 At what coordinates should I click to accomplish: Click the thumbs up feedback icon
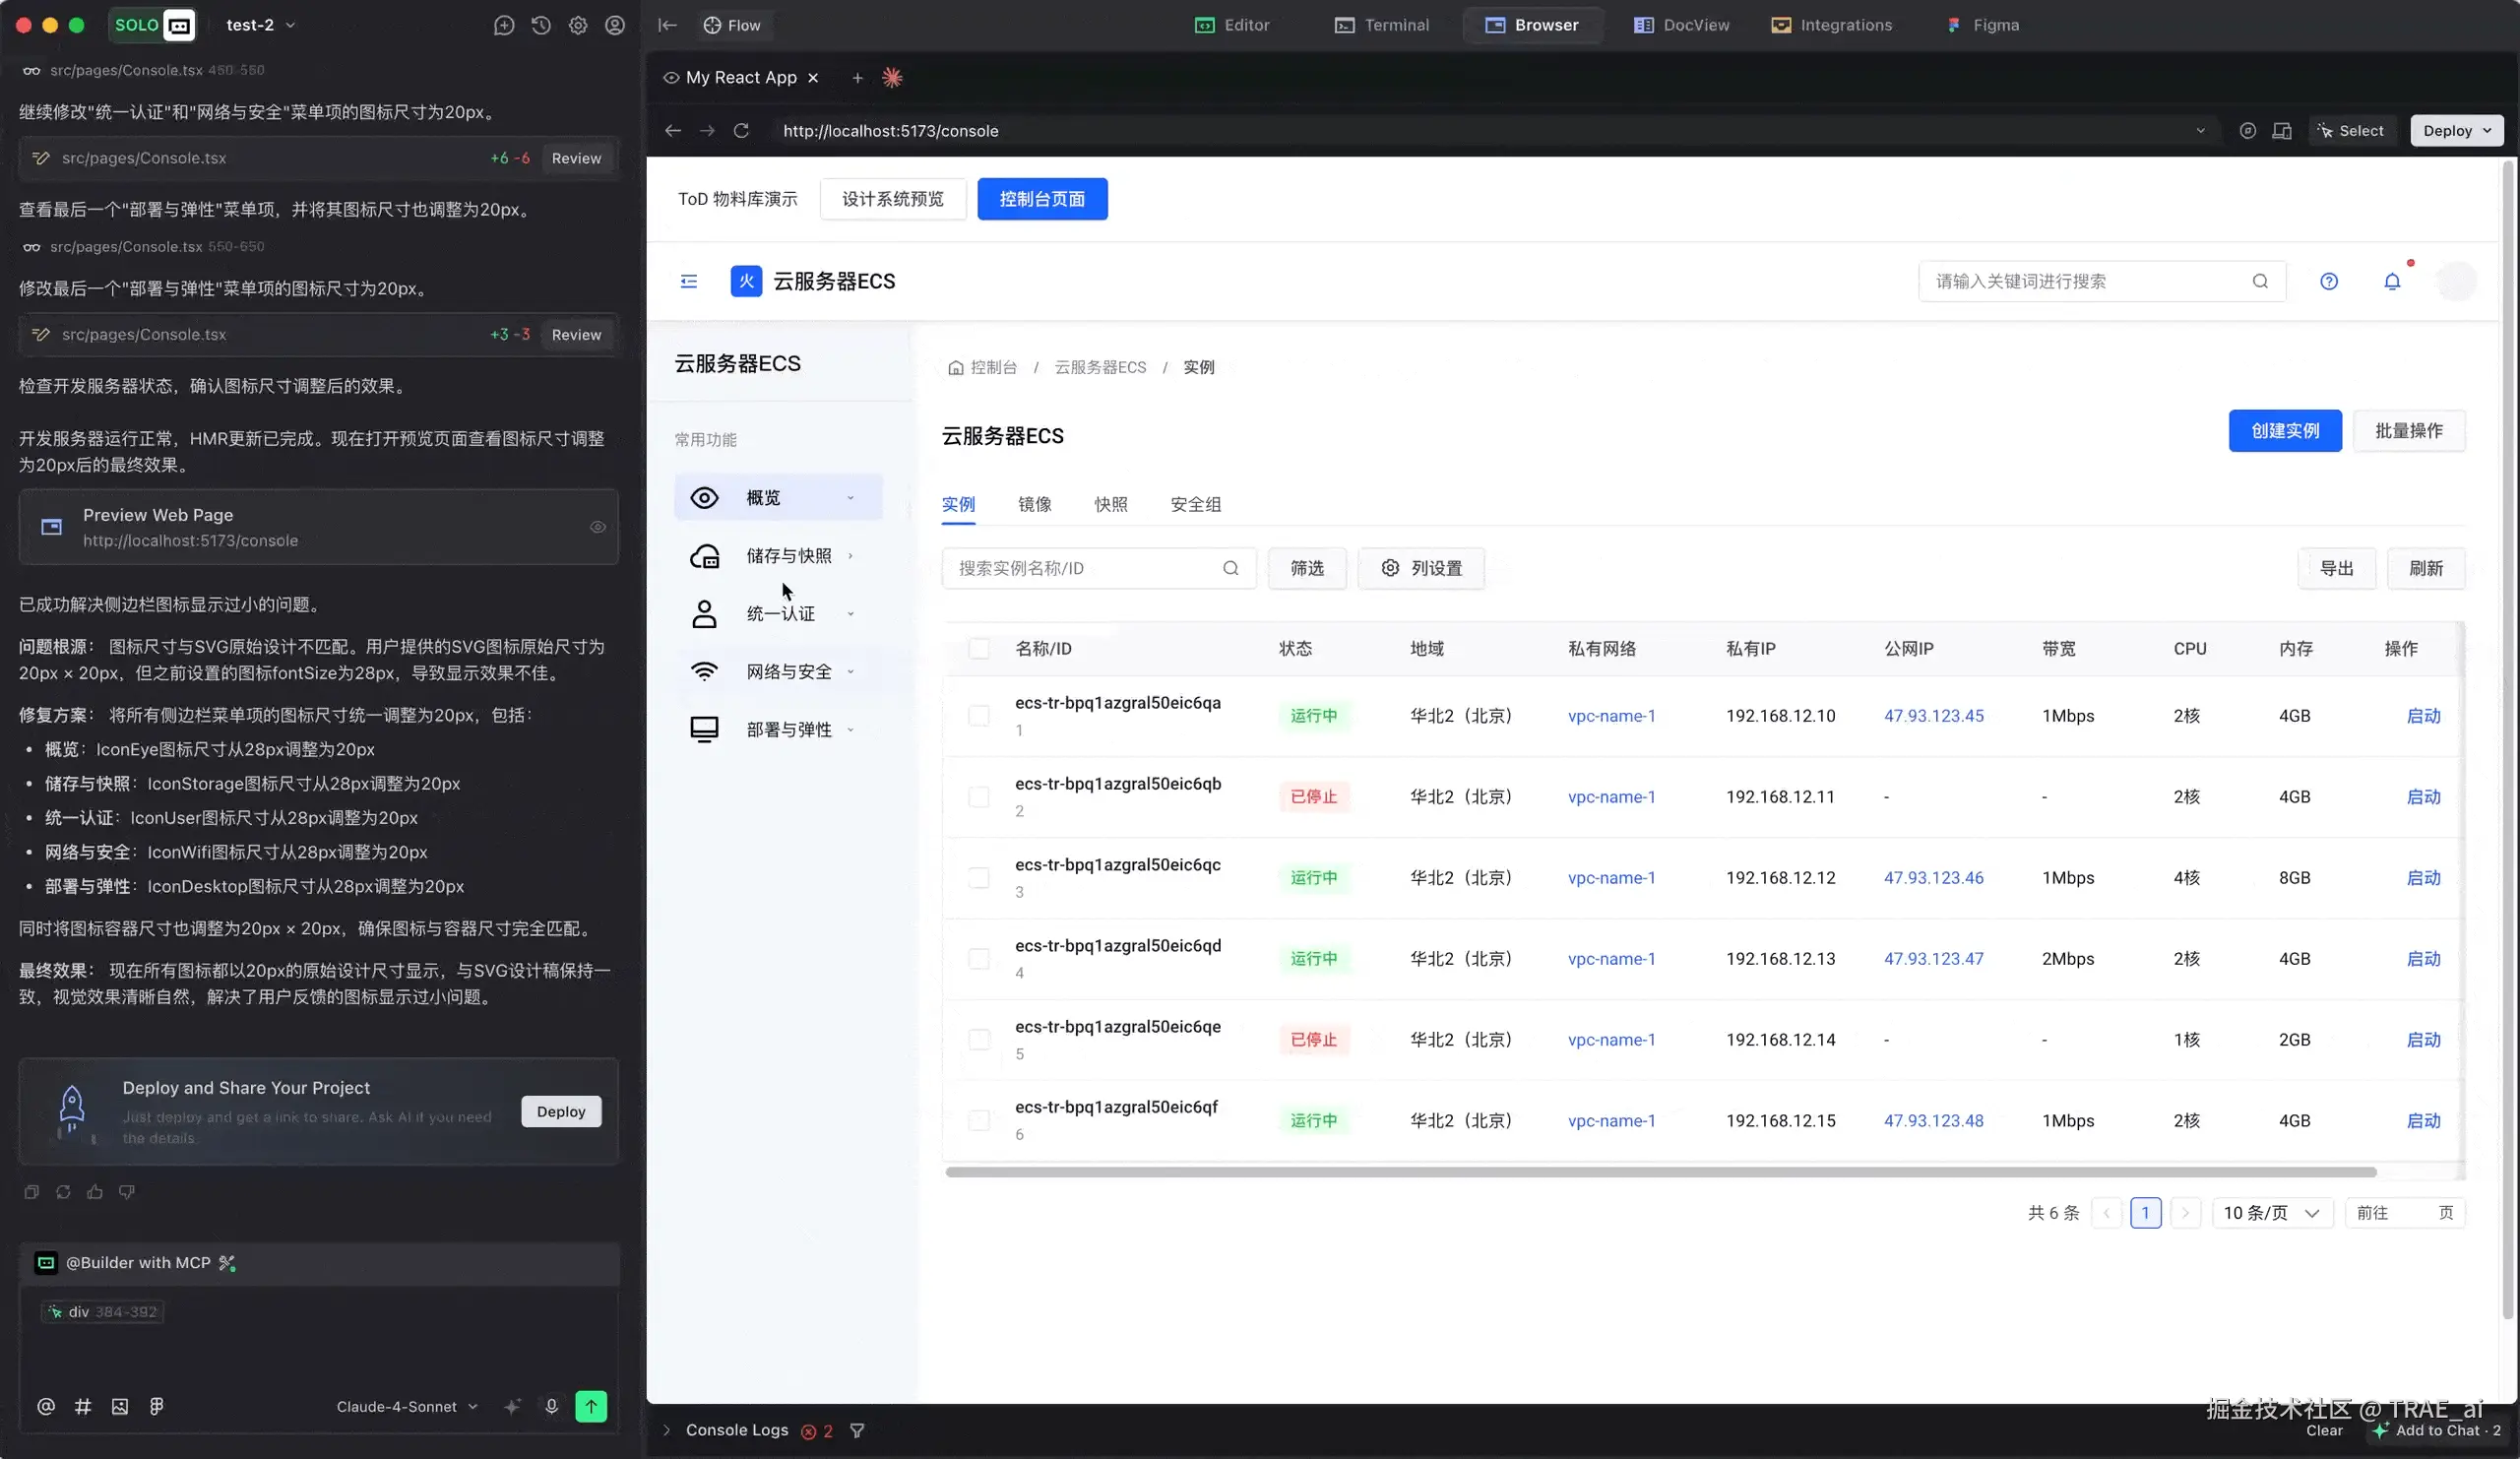[x=95, y=1191]
